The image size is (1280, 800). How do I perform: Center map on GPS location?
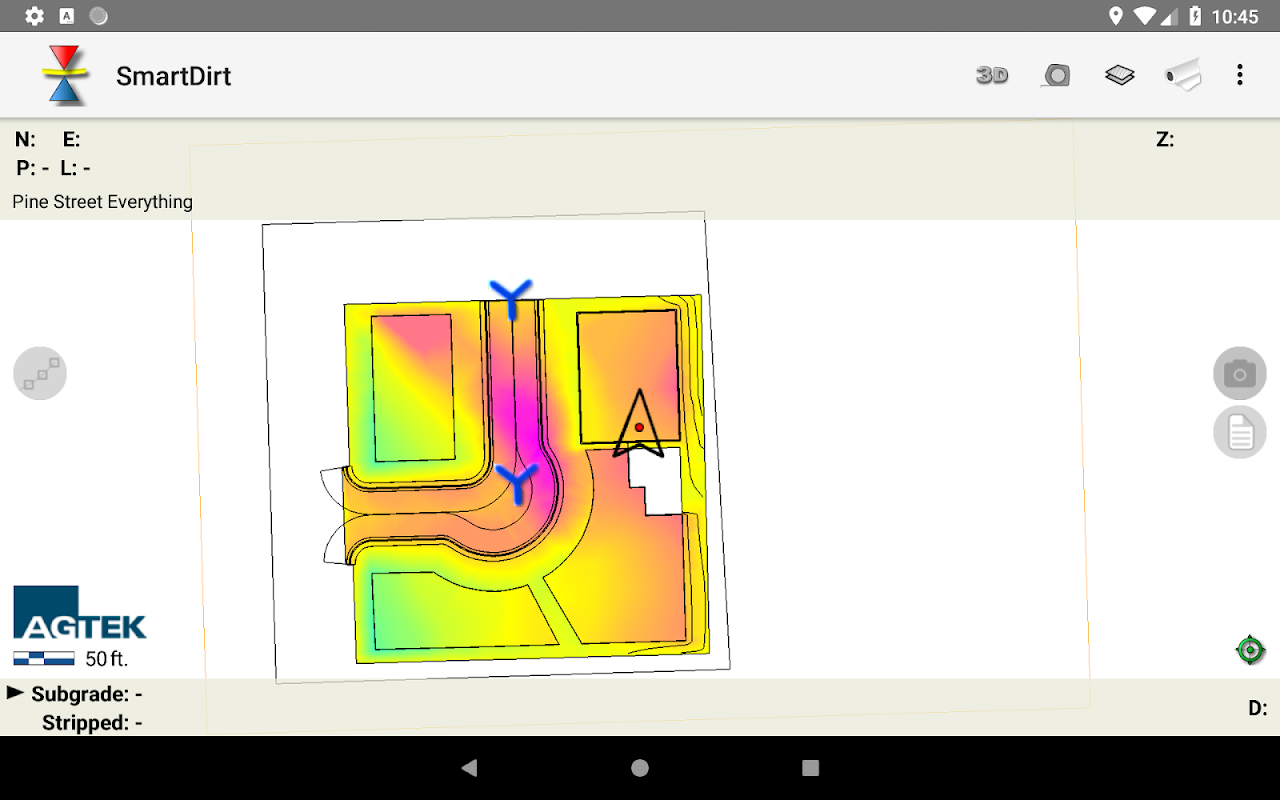pos(1250,650)
